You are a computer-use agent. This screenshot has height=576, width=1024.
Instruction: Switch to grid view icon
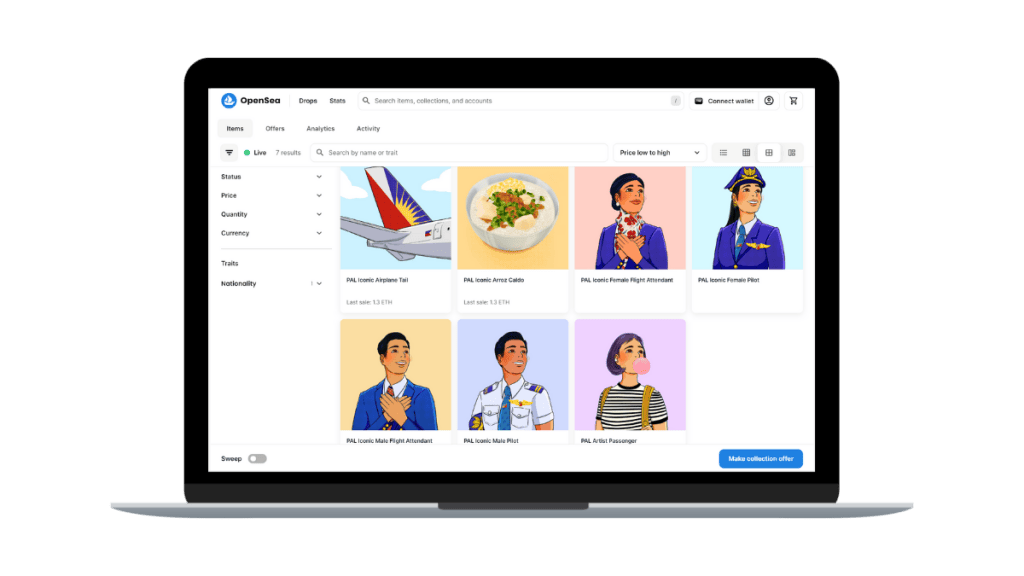[x=769, y=153]
